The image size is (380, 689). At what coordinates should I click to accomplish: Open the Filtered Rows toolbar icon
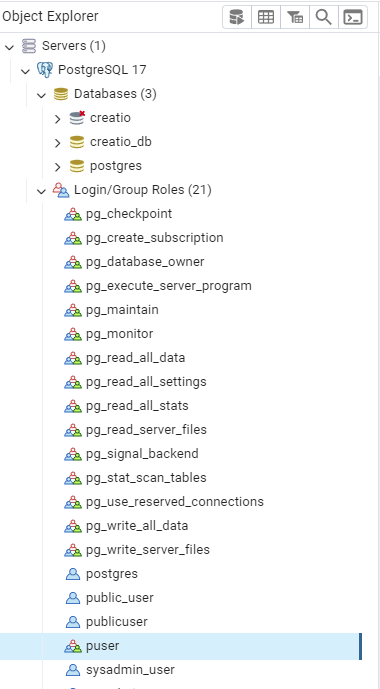(x=295, y=18)
